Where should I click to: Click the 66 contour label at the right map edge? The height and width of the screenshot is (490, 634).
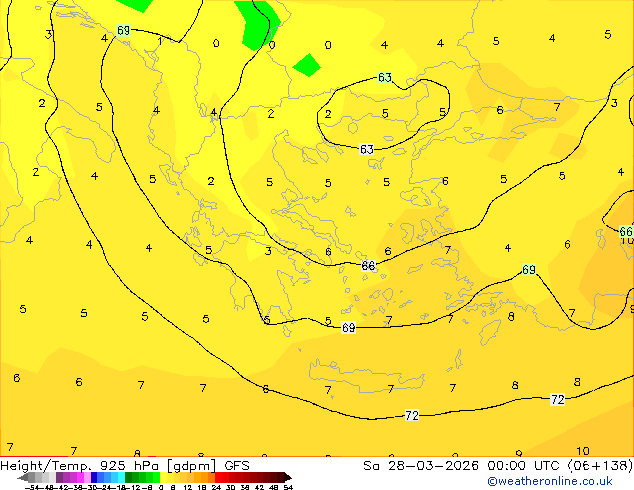pyautogui.click(x=626, y=232)
